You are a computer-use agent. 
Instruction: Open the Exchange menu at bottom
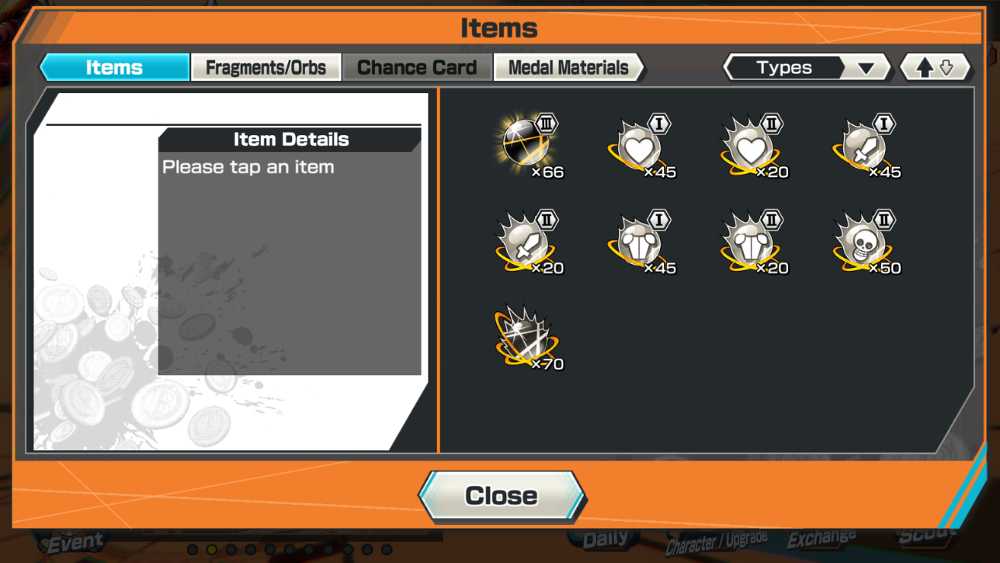pos(821,539)
